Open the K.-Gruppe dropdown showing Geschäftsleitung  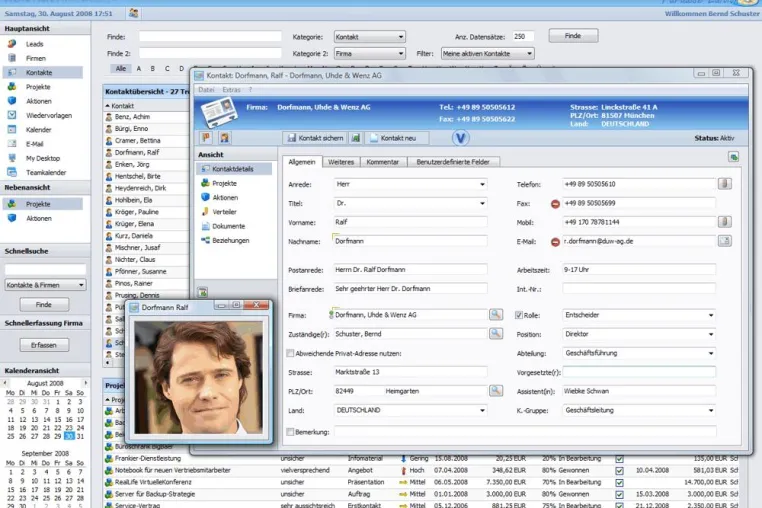click(639, 410)
